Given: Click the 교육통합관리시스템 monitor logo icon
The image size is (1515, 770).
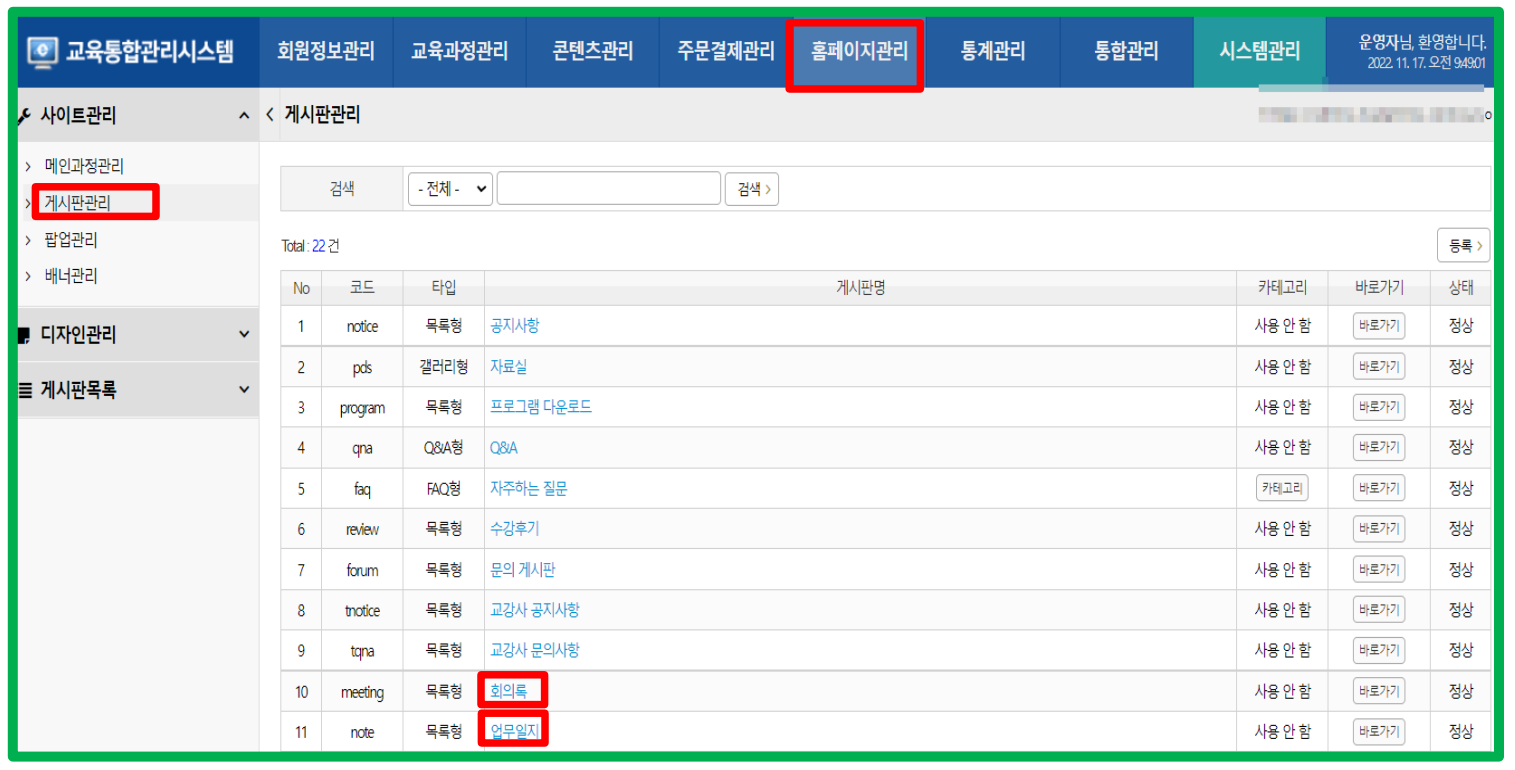Looking at the screenshot, I should tap(43, 50).
